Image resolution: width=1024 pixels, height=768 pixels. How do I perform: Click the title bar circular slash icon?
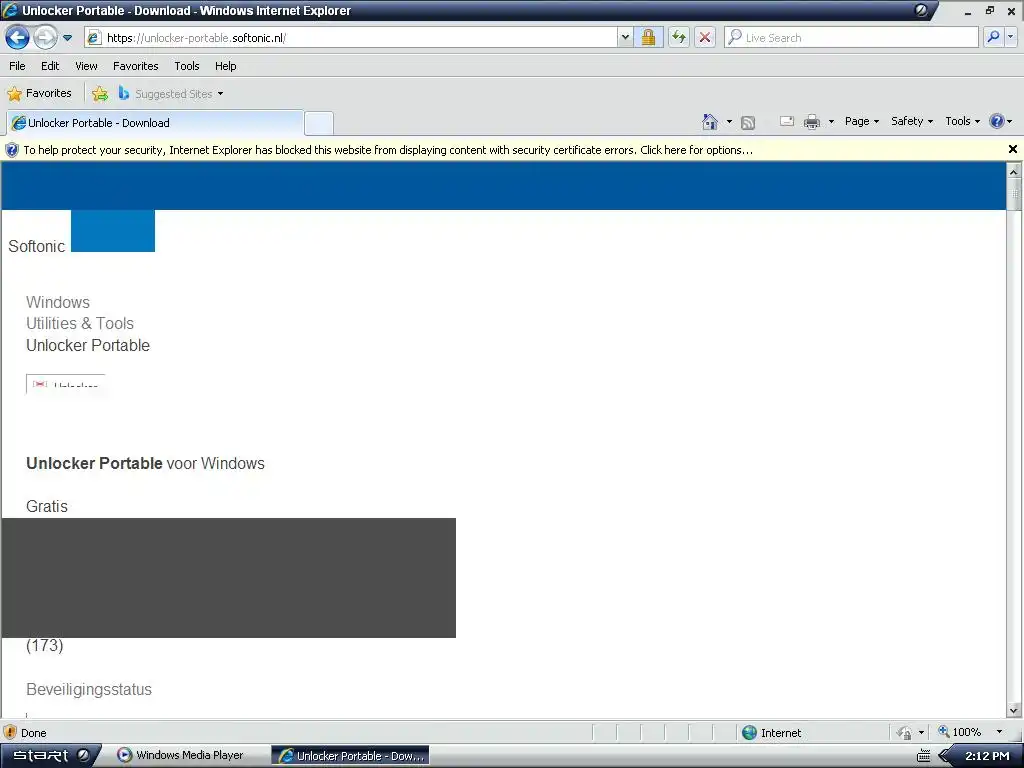[921, 10]
